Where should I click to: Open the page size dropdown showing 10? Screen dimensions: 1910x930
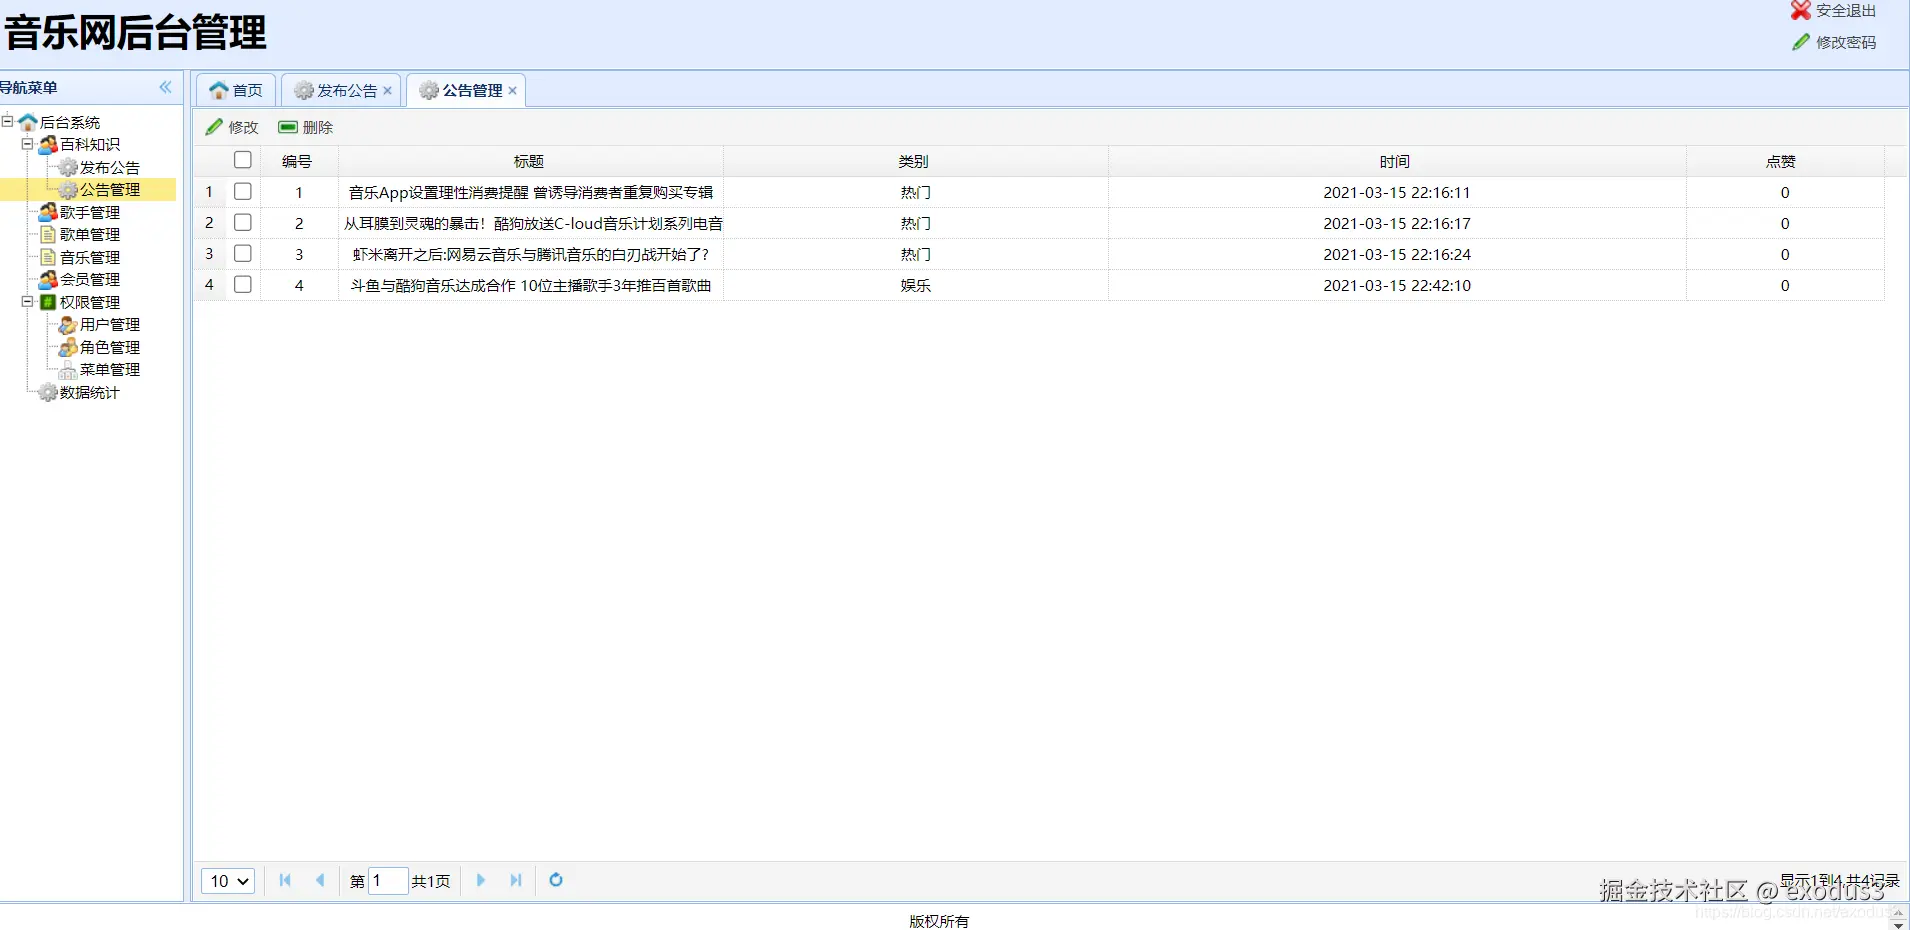tap(228, 880)
